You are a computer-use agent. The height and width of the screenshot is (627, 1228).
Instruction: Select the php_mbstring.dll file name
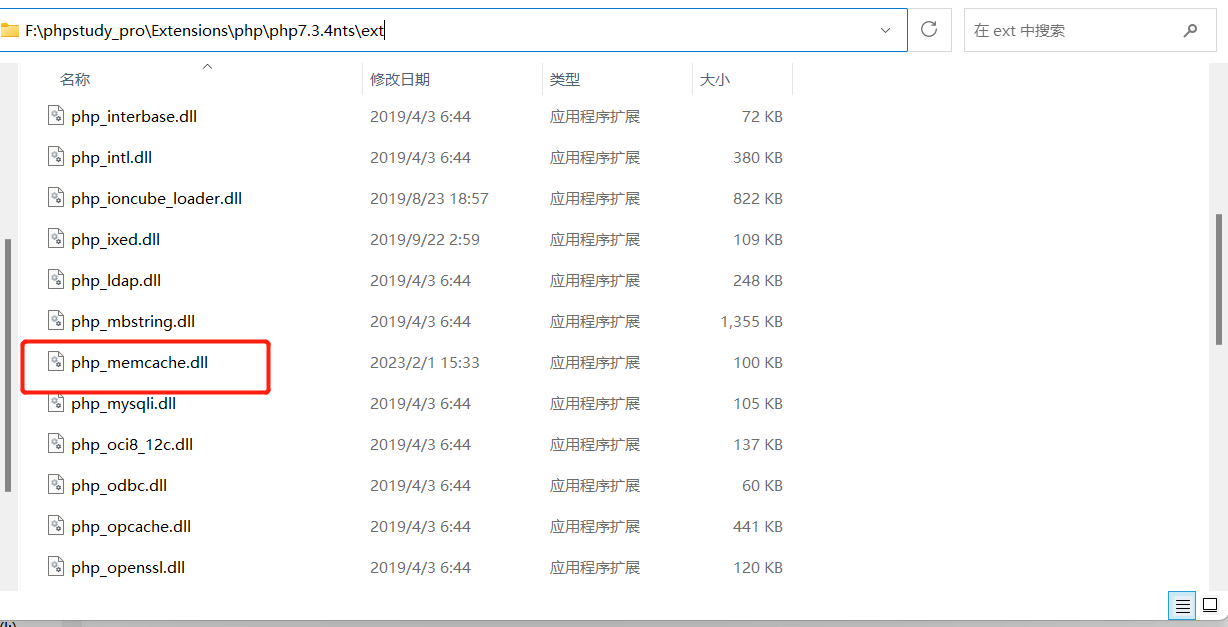point(133,321)
